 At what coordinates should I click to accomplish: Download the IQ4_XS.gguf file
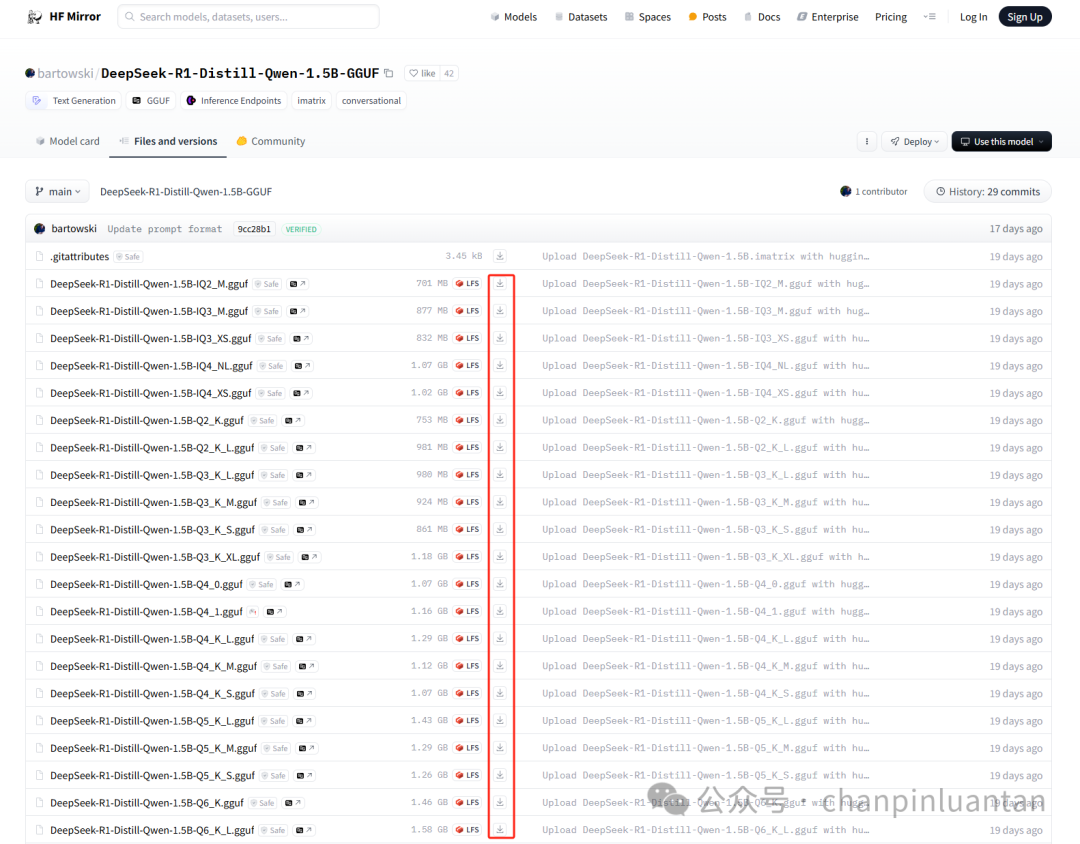[500, 393]
